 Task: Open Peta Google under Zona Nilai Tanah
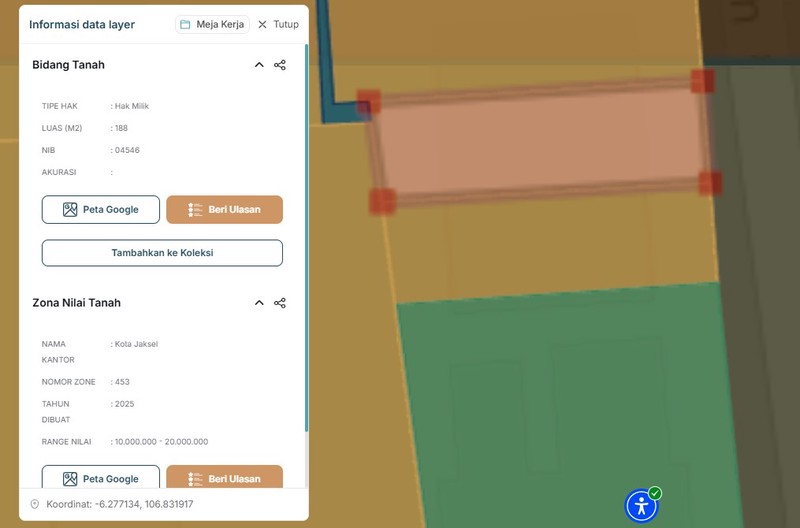[x=101, y=478]
